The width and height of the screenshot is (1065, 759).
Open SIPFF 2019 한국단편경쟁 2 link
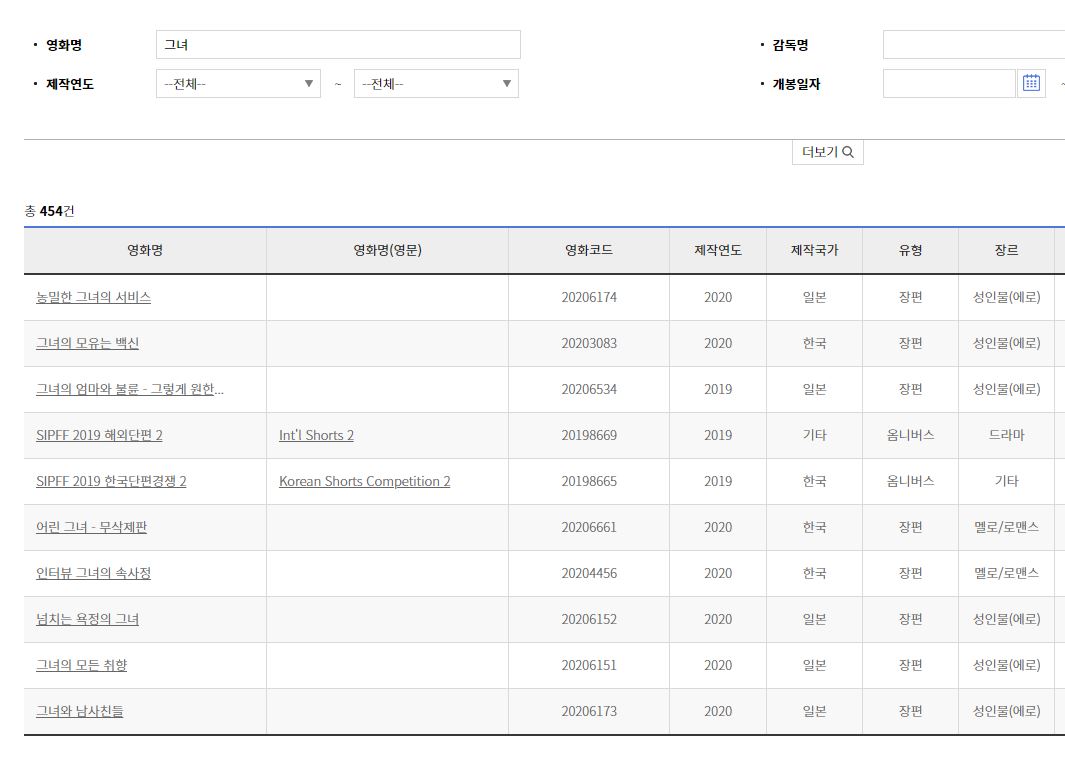point(111,482)
